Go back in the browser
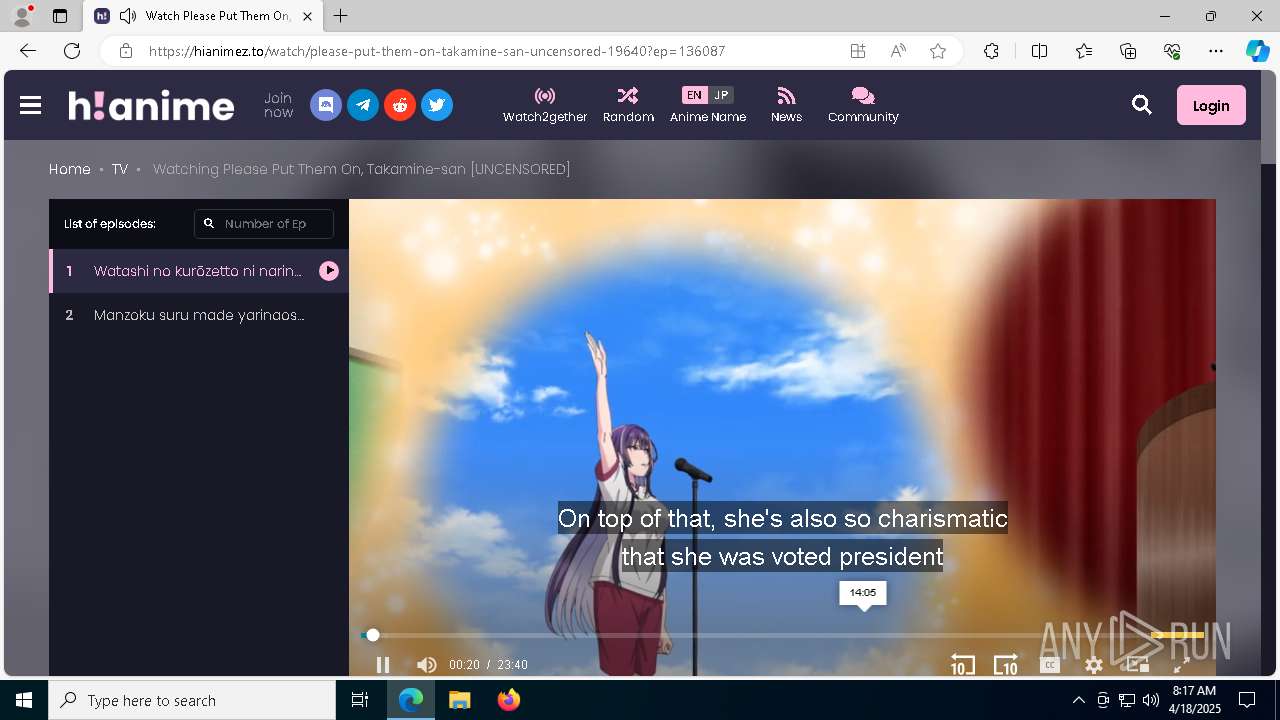1280x720 pixels. [28, 51]
